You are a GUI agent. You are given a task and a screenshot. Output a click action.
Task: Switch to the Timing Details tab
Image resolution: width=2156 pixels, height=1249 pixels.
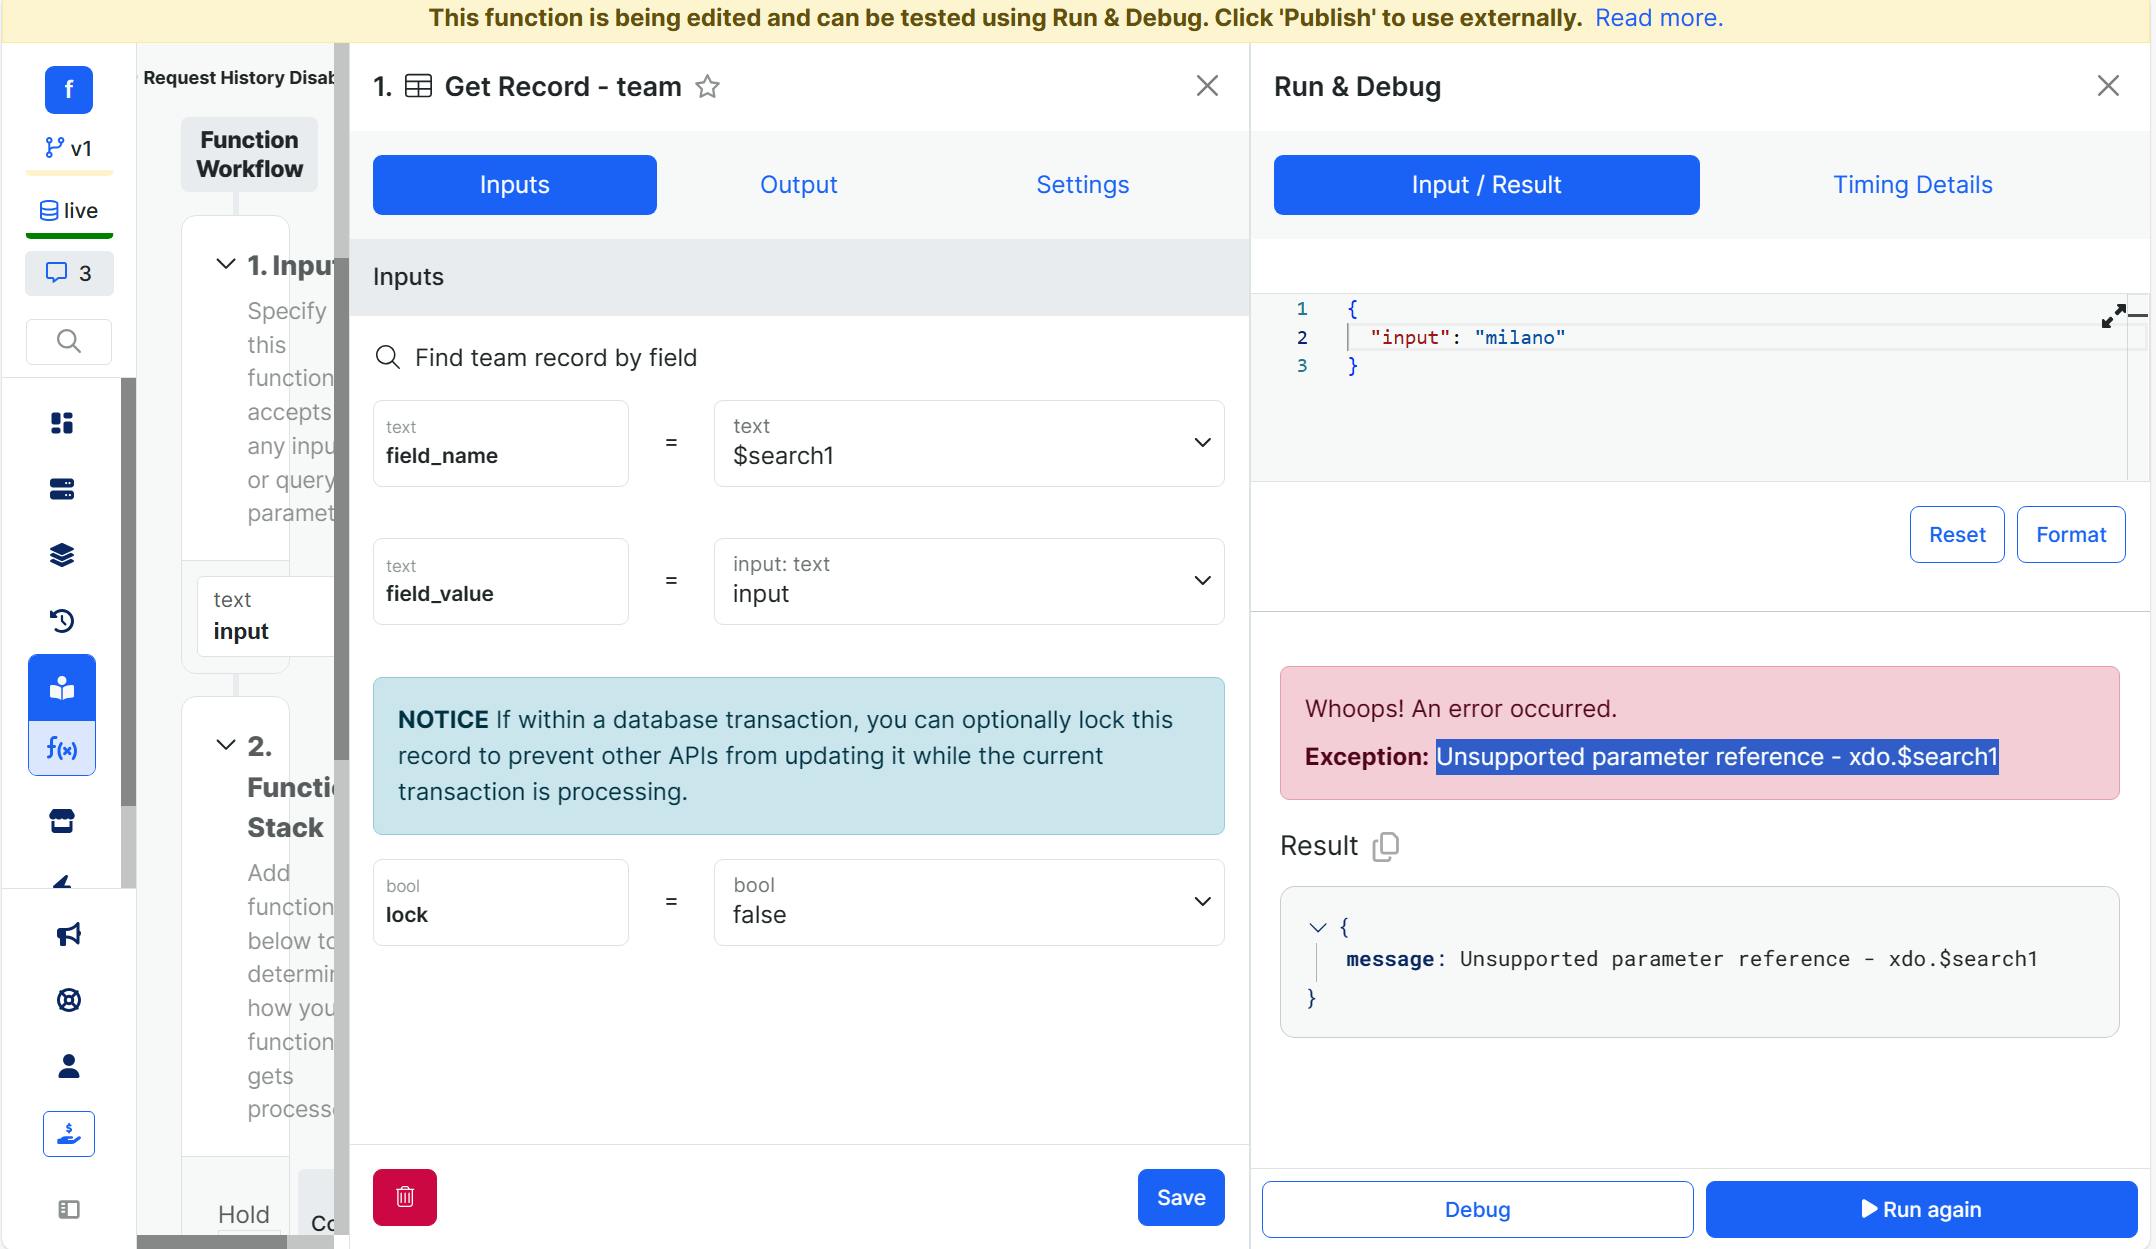(x=1912, y=185)
